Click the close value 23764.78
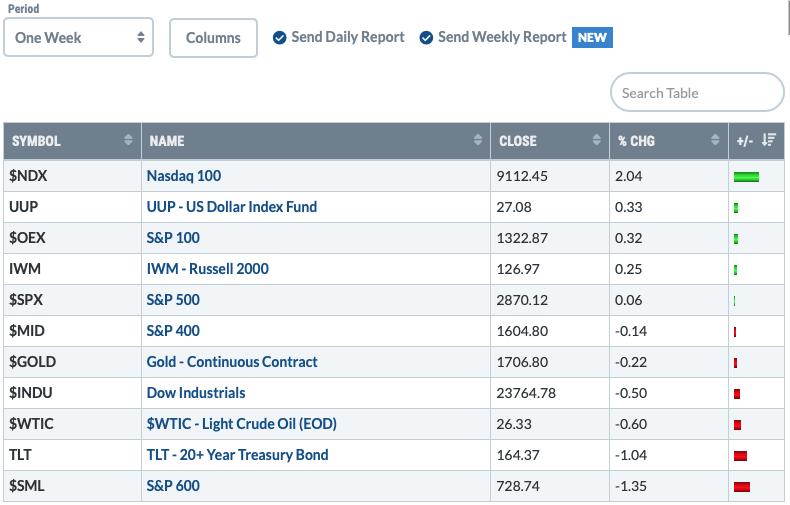790x505 pixels. point(526,393)
